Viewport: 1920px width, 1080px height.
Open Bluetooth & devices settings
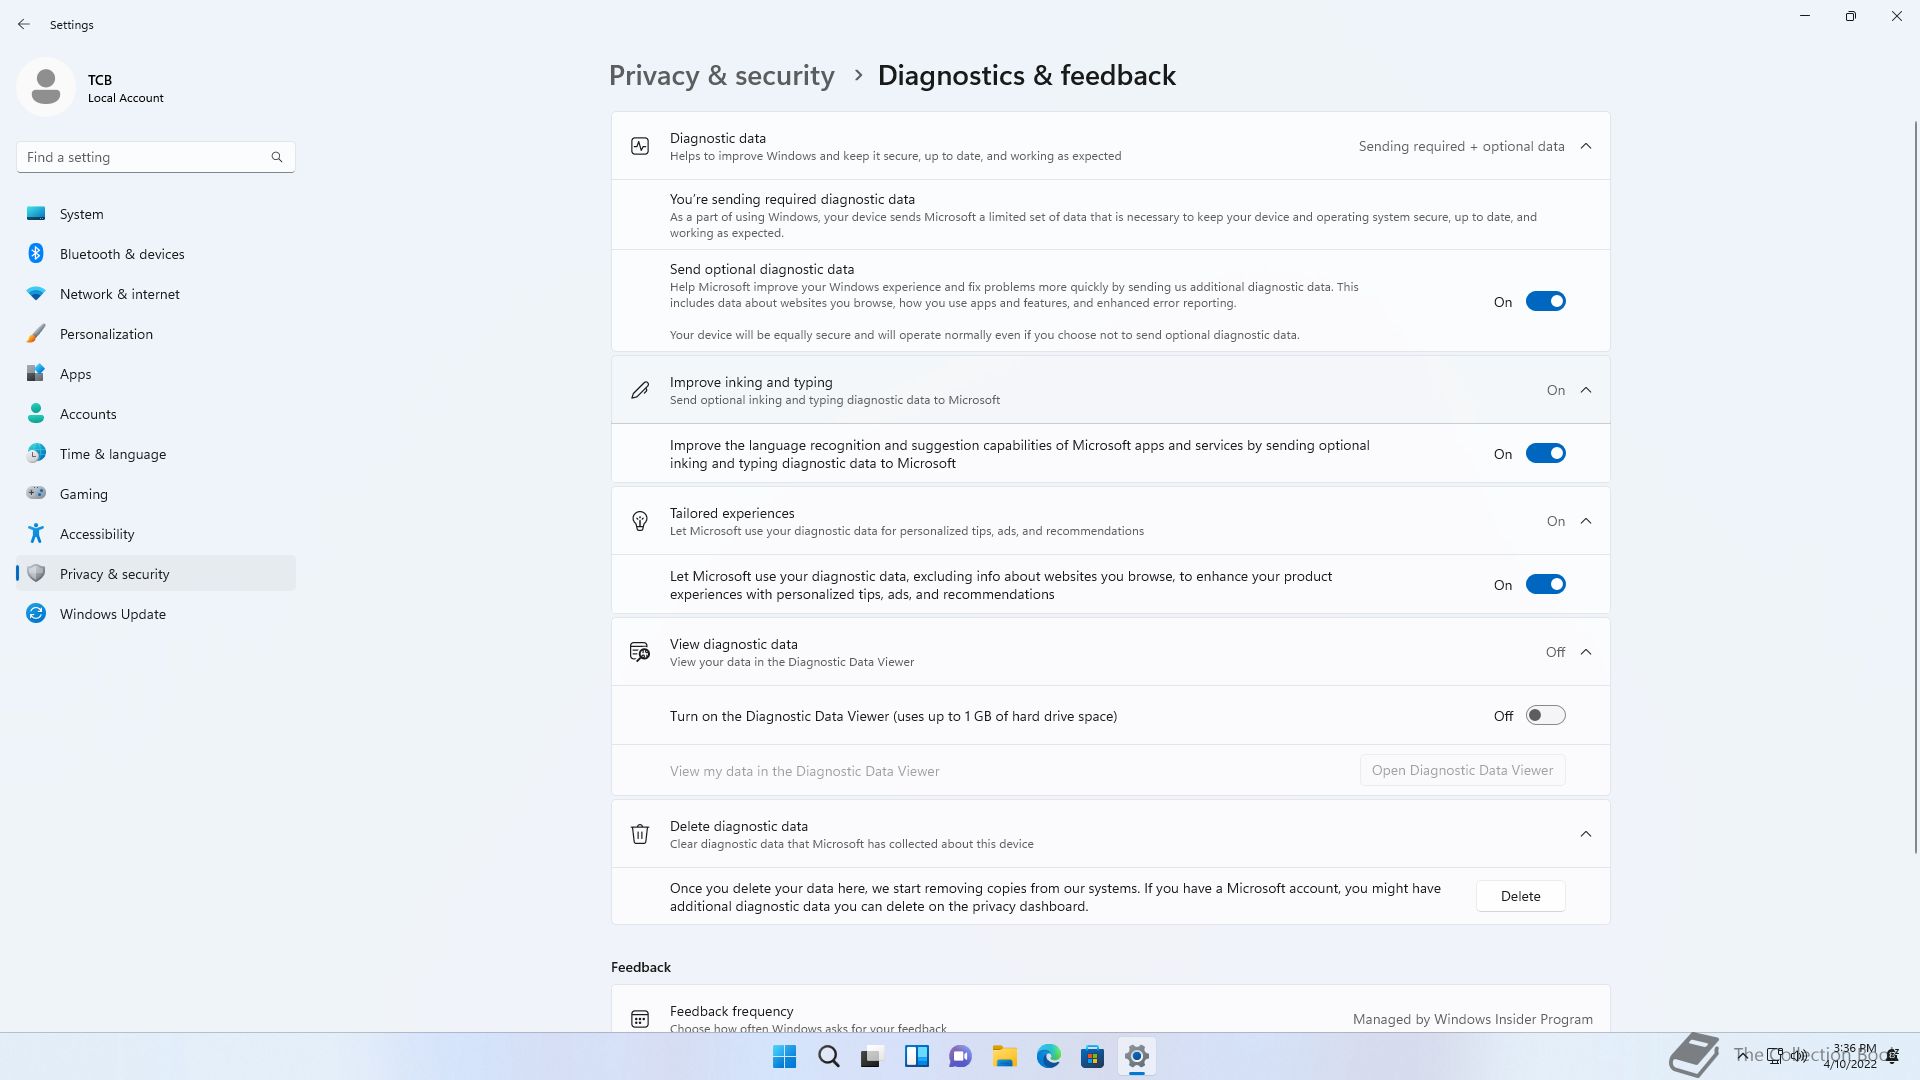click(x=156, y=254)
